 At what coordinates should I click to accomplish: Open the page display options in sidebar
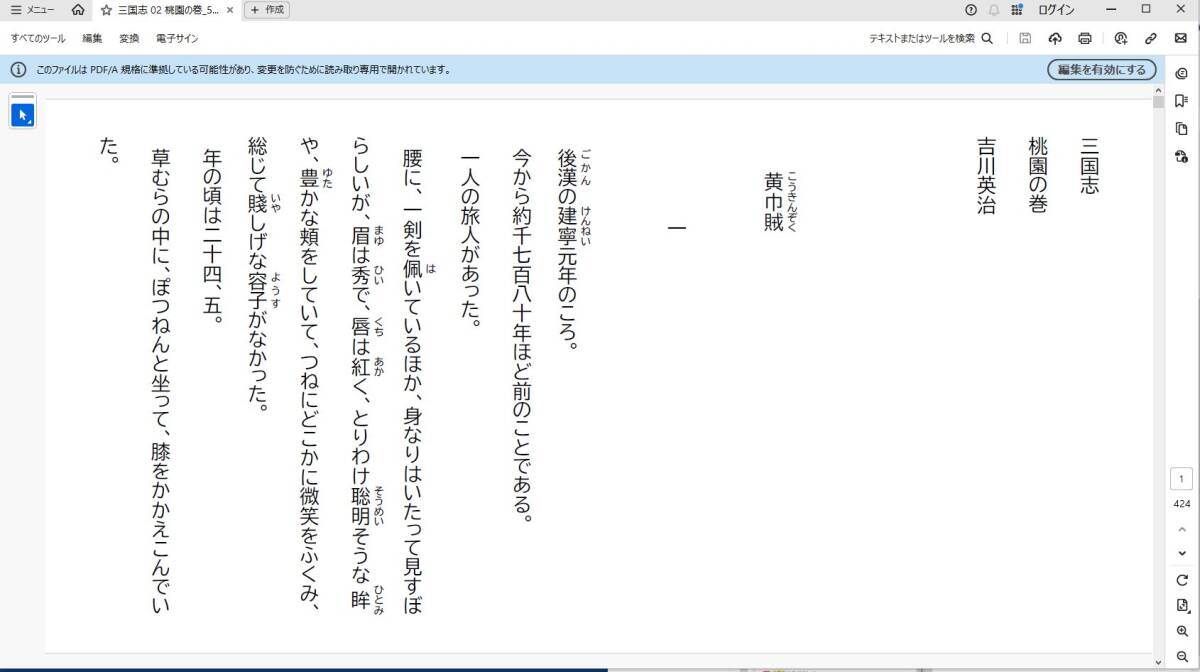coord(1182,606)
